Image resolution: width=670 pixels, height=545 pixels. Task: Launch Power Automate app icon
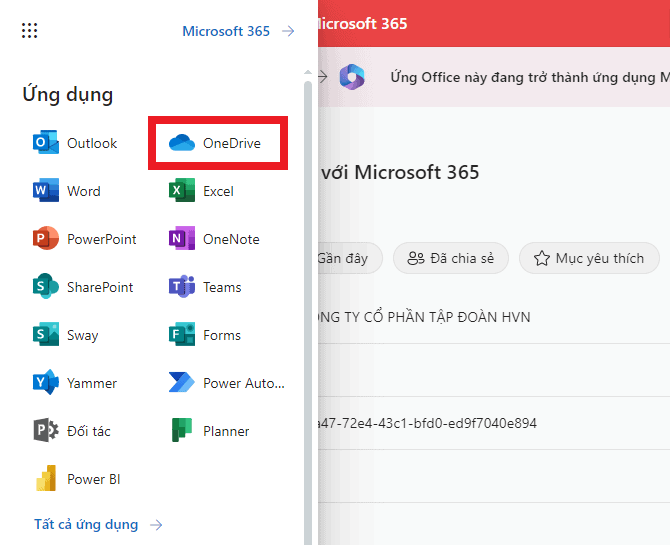[x=182, y=382]
